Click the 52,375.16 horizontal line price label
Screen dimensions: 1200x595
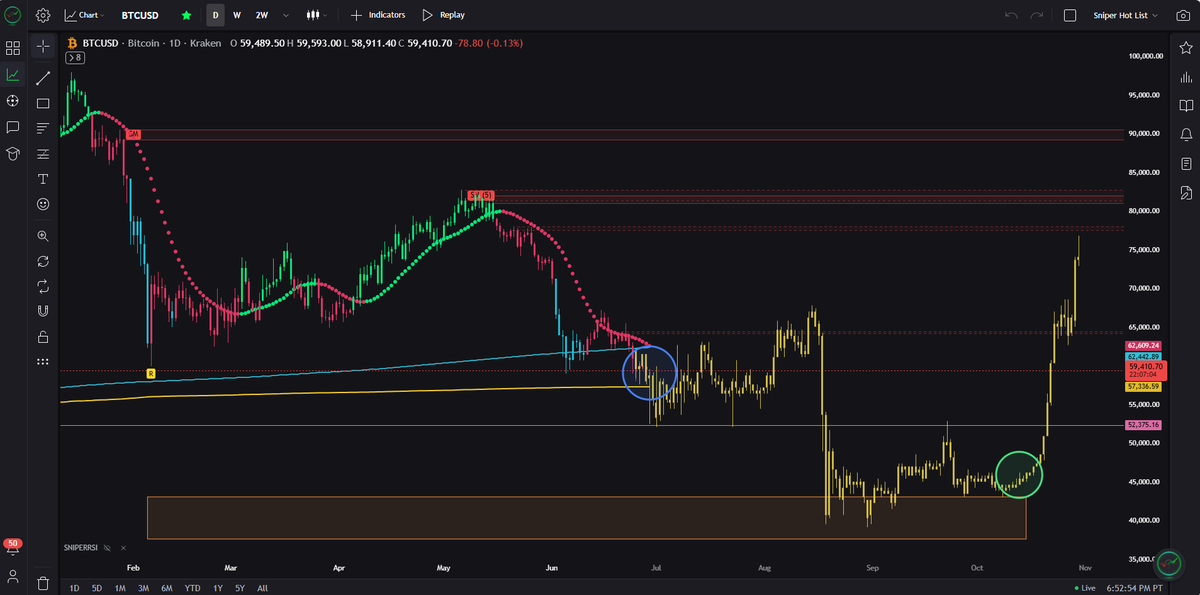[1144, 425]
